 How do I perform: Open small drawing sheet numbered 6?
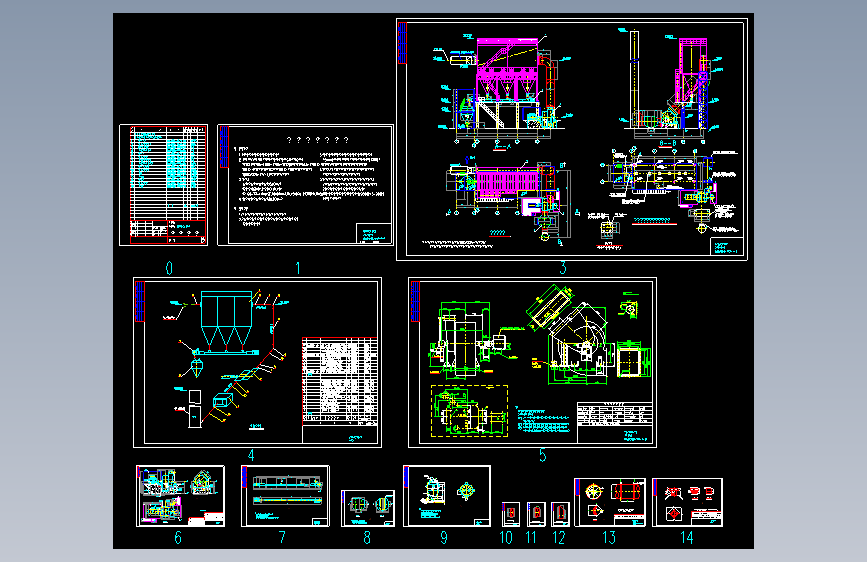click(x=180, y=496)
